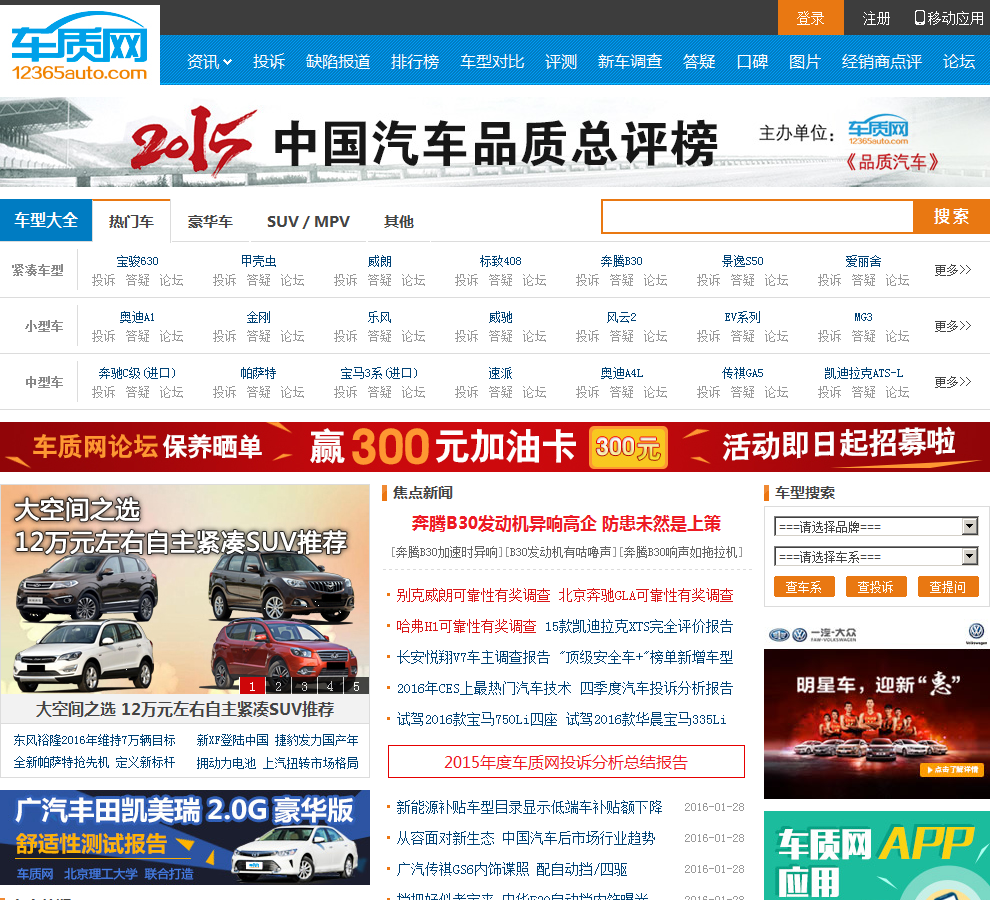Click the 车质网 12365auto.com logo
Viewport: 990px width, 900px height.
[80, 45]
